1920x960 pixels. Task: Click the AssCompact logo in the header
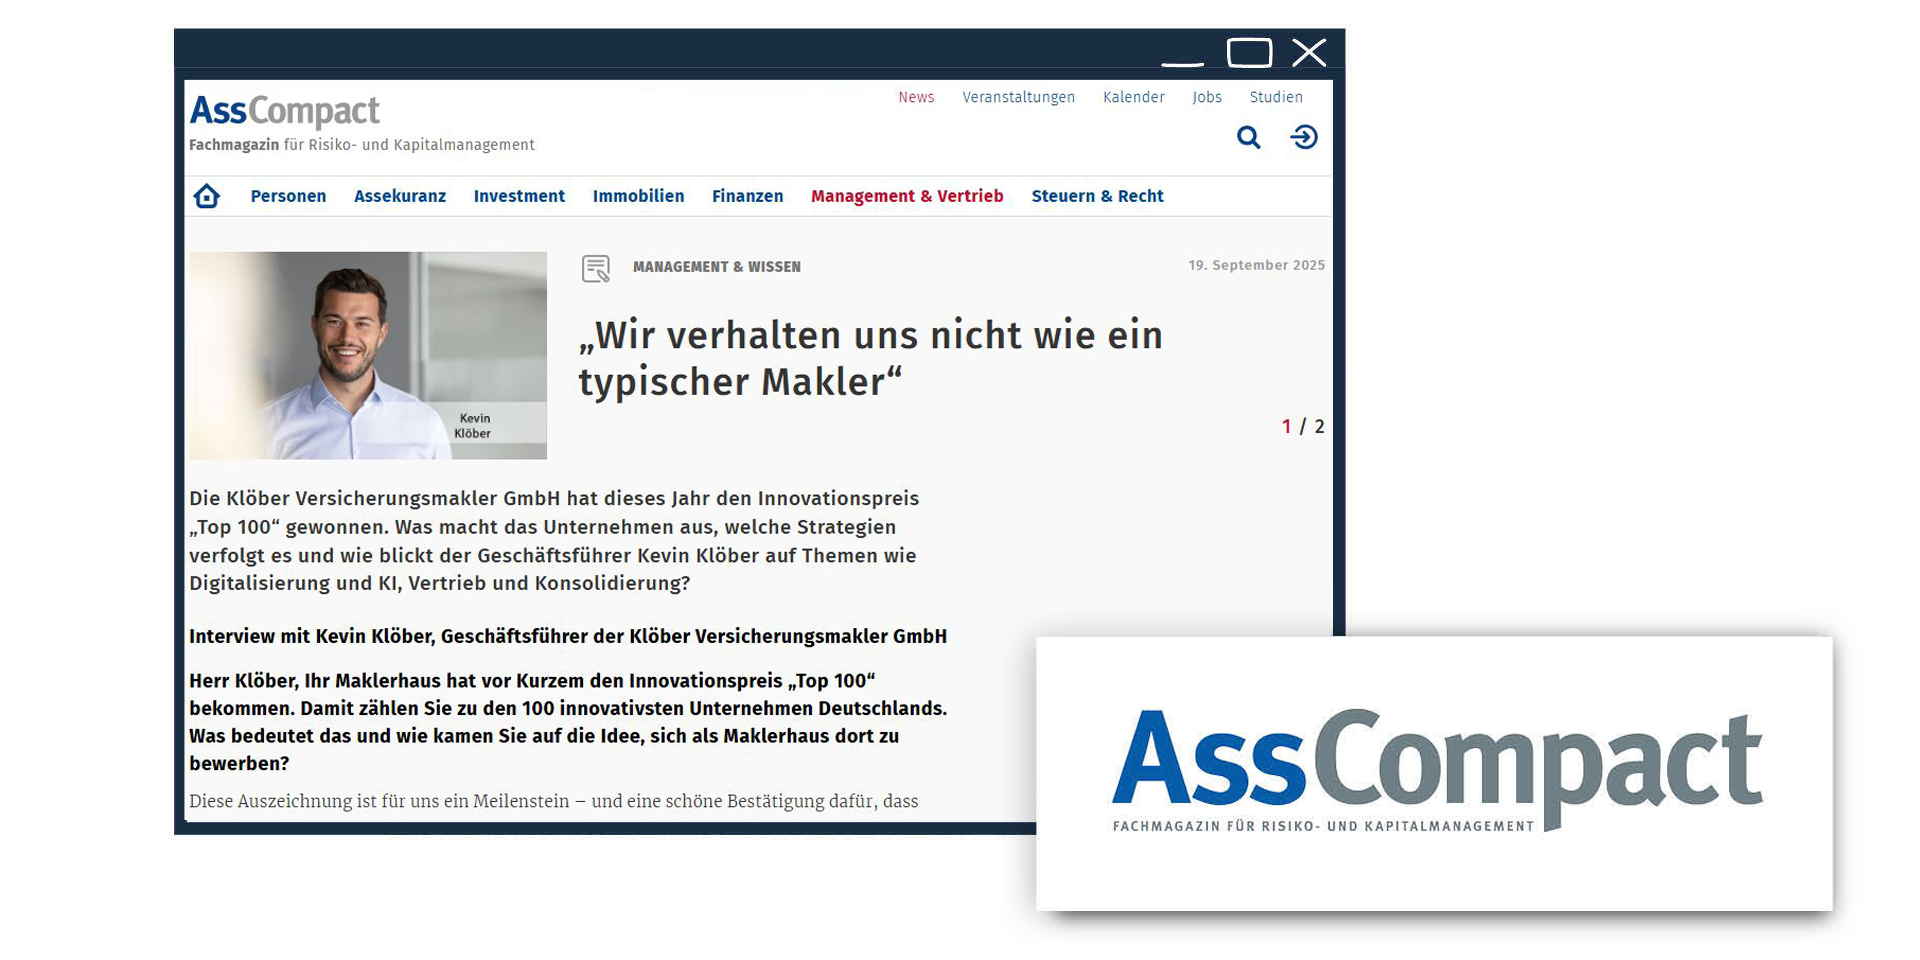(x=283, y=110)
